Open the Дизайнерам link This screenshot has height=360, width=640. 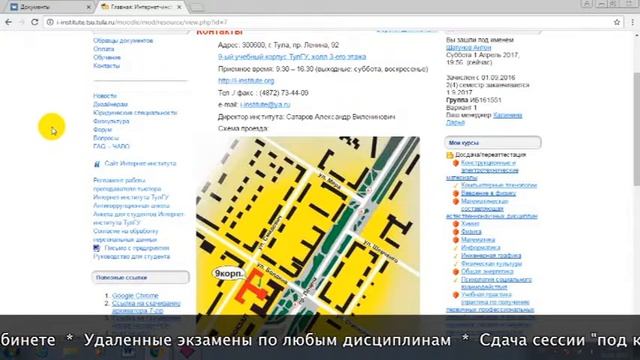(x=110, y=104)
